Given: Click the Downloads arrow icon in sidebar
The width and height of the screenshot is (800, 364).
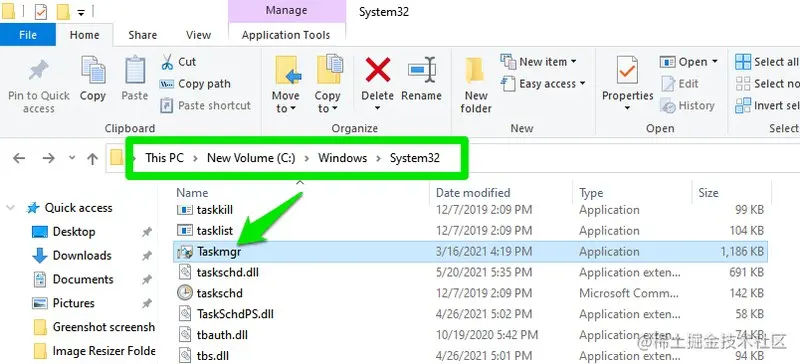Looking at the screenshot, I should 40,255.
